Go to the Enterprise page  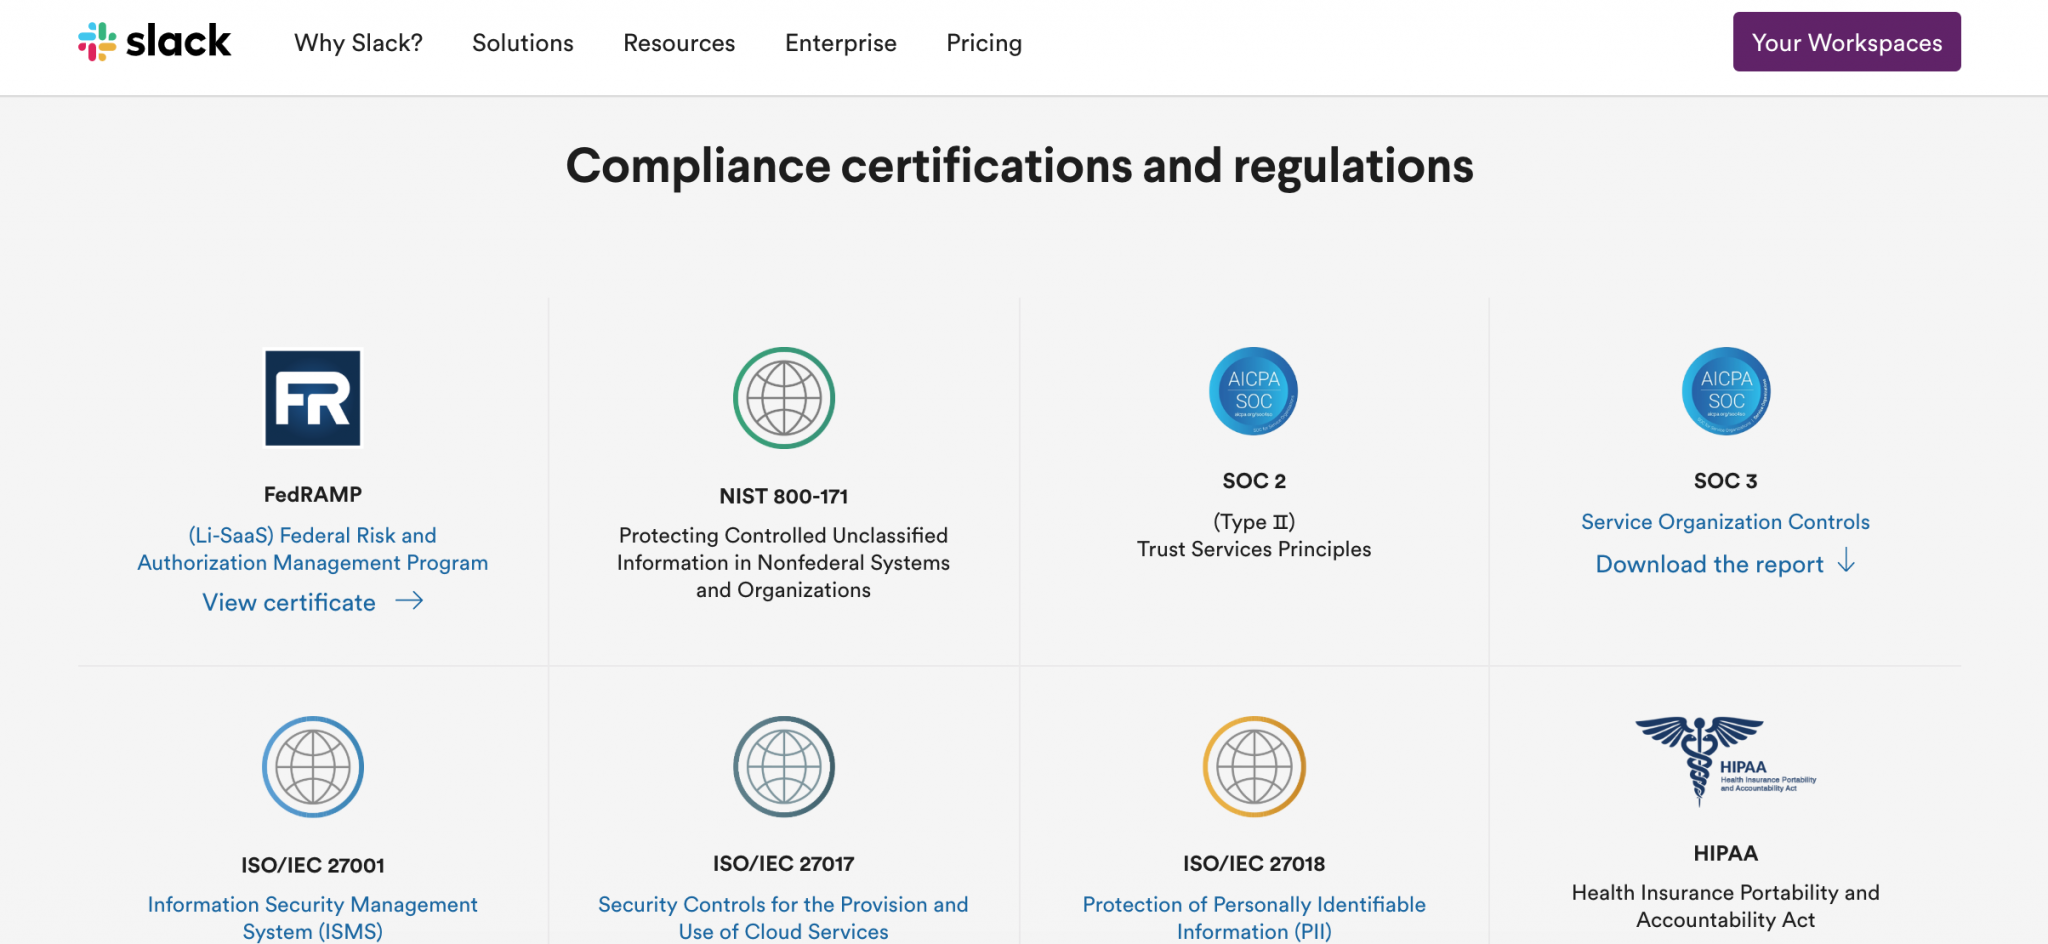(x=841, y=43)
